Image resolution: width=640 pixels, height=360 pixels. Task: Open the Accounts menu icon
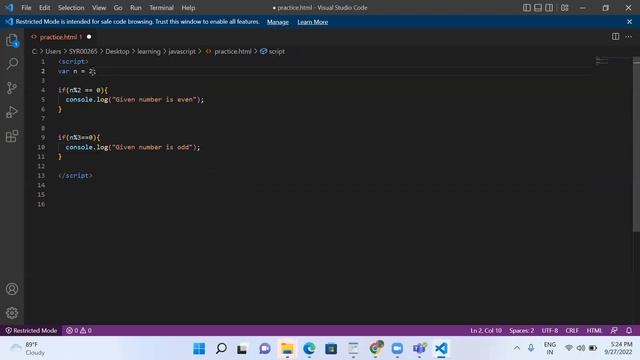click(12, 289)
